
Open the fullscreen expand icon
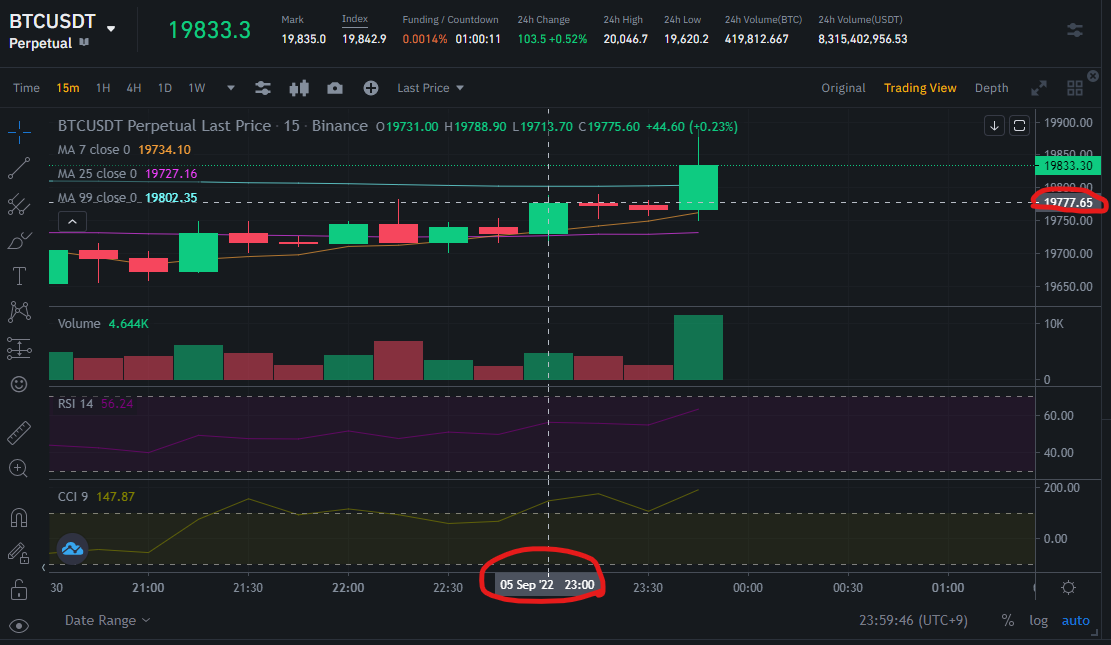coord(1039,88)
